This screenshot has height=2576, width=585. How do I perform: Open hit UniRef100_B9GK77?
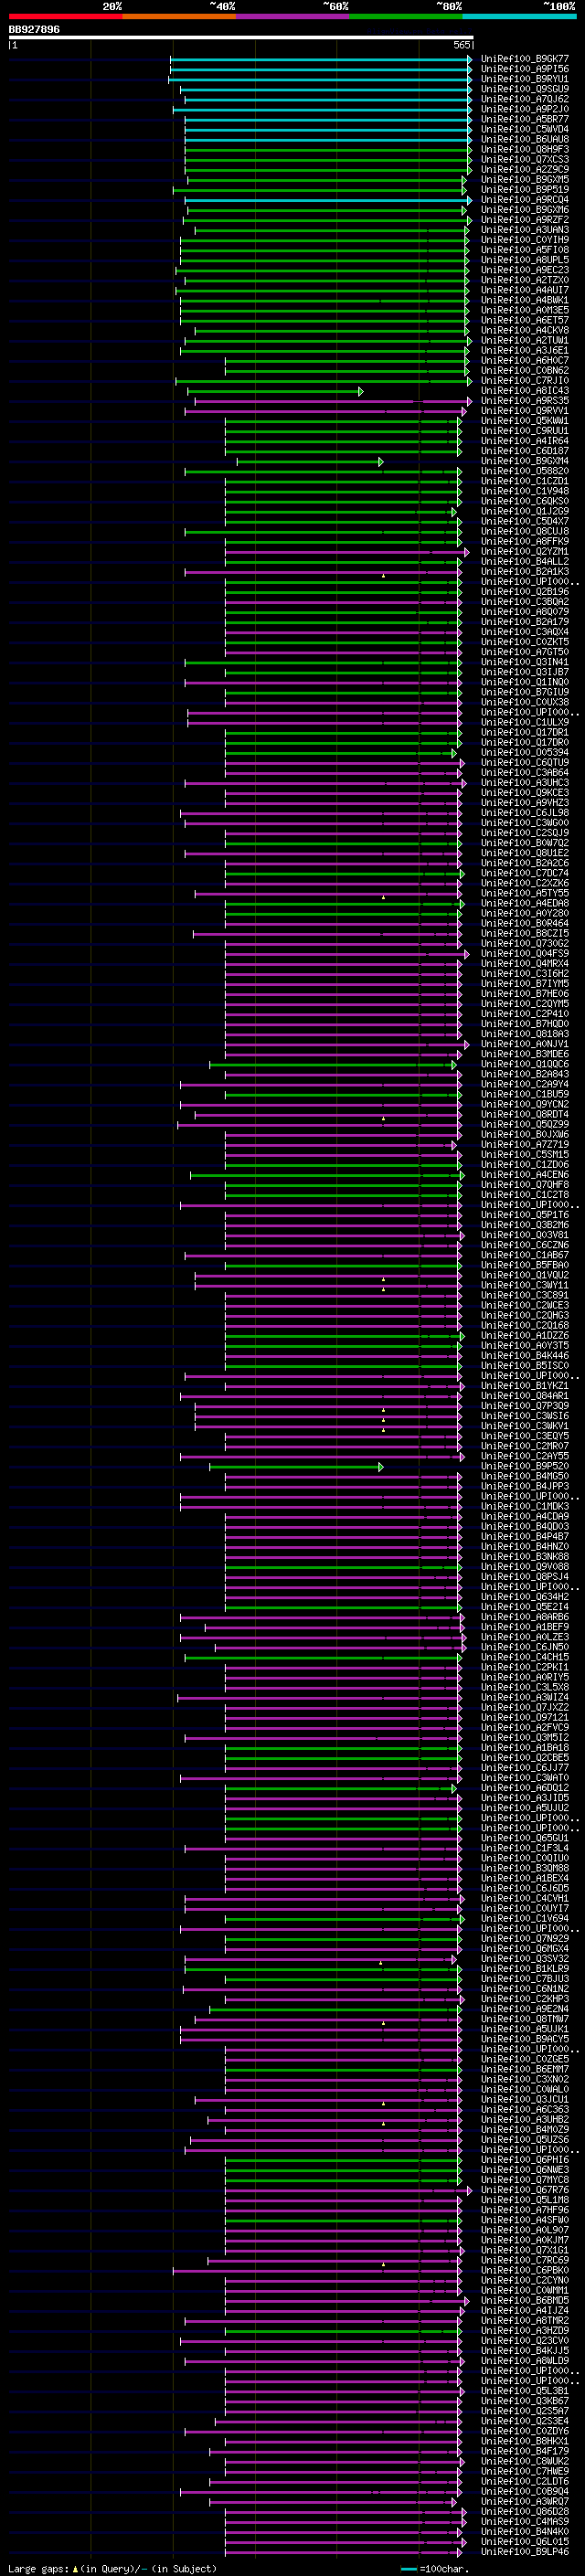point(525,59)
